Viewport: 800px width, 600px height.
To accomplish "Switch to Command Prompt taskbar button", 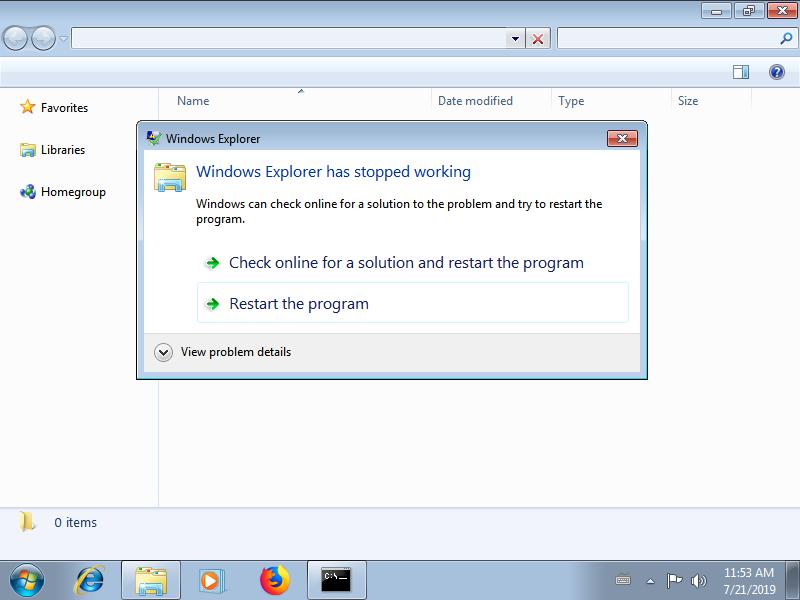I will [x=336, y=581].
